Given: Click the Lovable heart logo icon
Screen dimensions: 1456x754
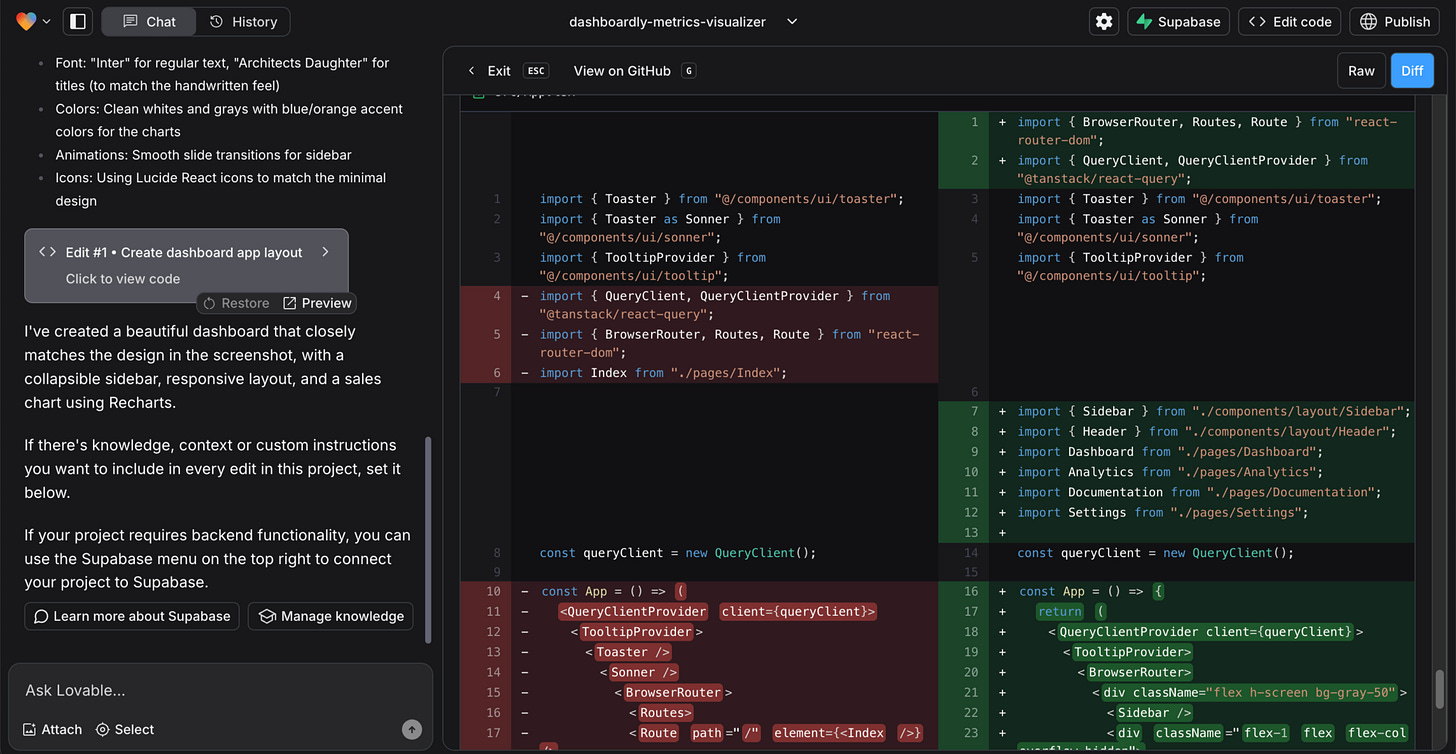Looking at the screenshot, I should [25, 21].
